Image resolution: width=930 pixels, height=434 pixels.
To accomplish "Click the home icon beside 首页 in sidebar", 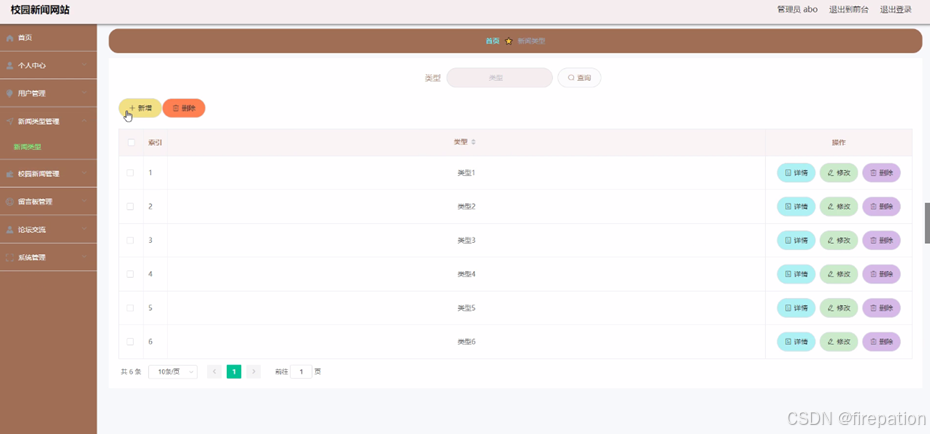I will tap(9, 38).
